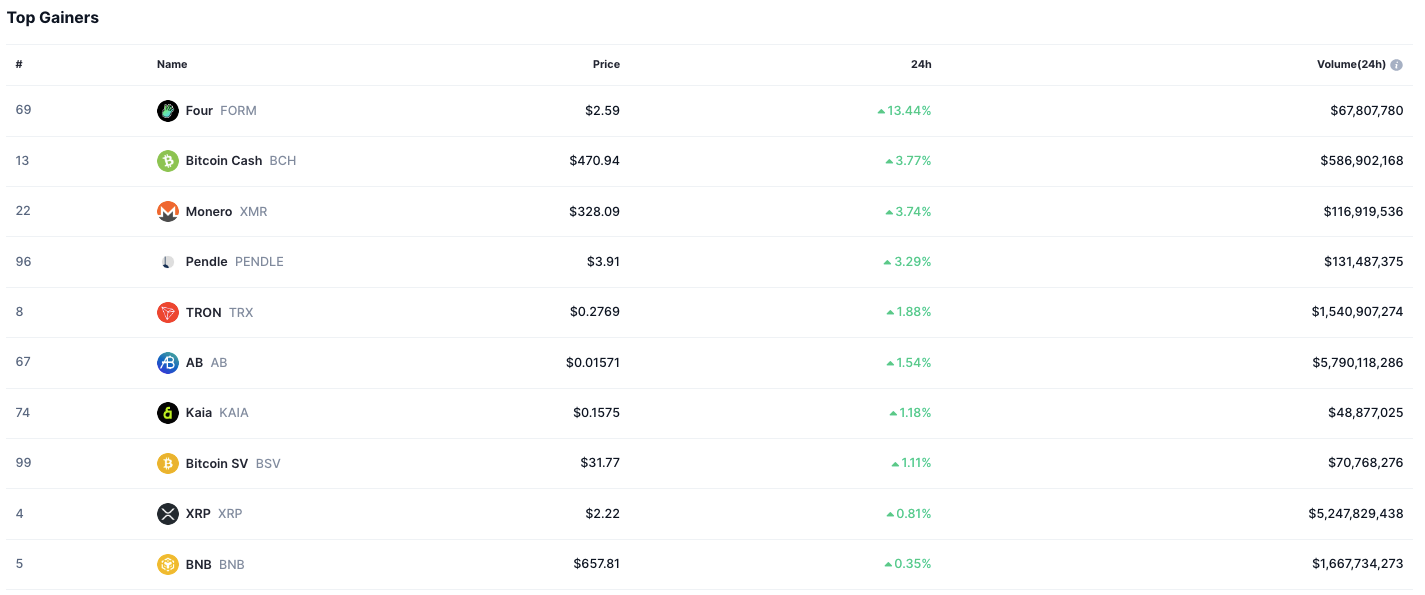
Task: Click the Kaia coin icon
Action: click(x=168, y=413)
